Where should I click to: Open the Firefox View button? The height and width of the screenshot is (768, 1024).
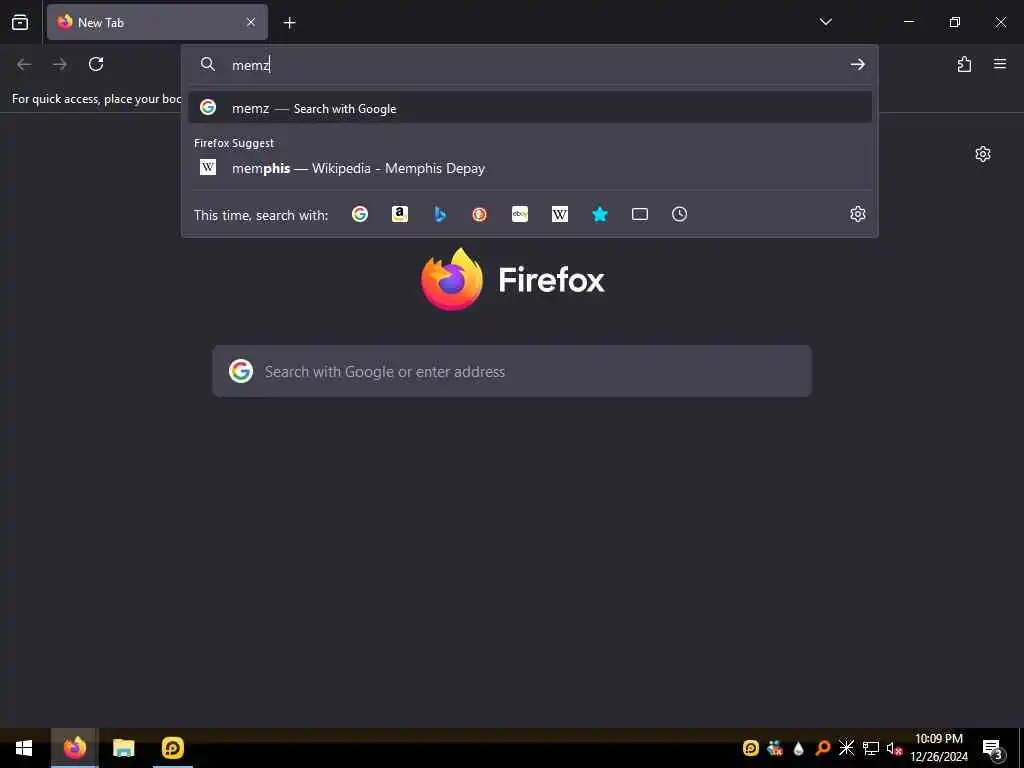coord(20,22)
